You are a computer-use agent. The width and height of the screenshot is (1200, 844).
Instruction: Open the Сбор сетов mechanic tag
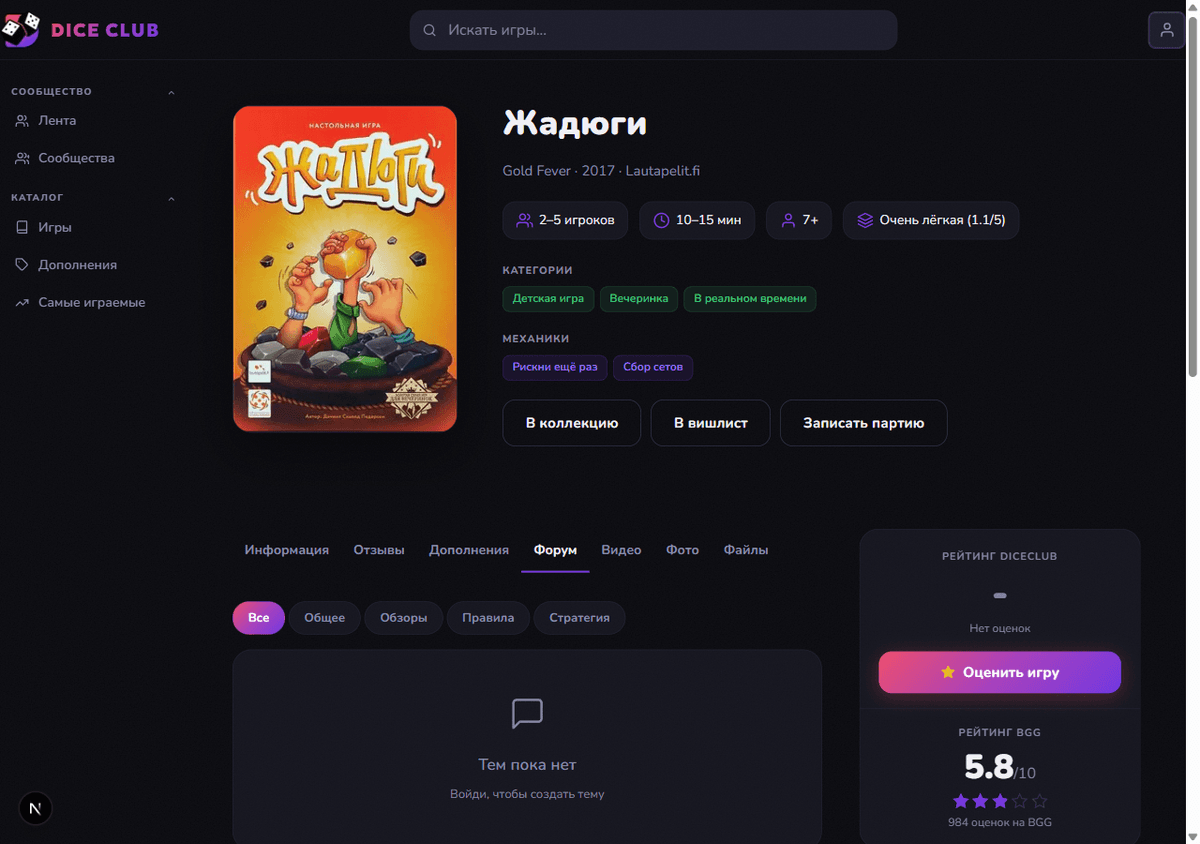point(653,367)
